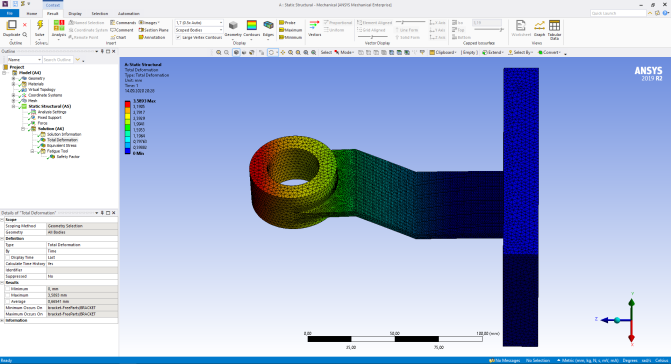Click the red legend color band
Image resolution: width=671 pixels, height=364 pixels.
point(128,104)
